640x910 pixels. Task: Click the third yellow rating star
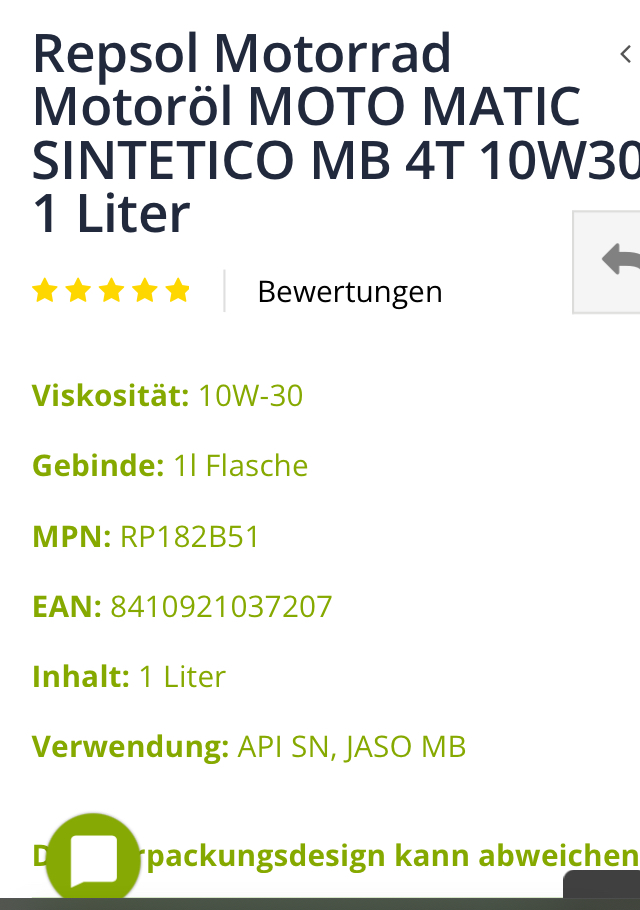coord(111,291)
